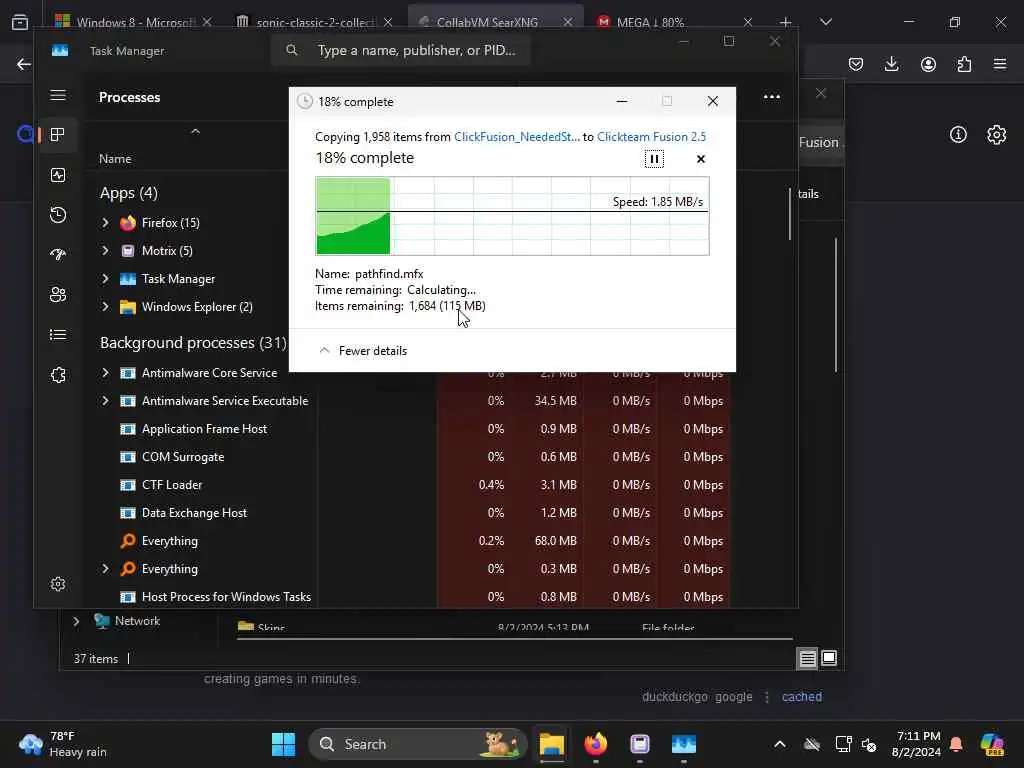Image resolution: width=1024 pixels, height=768 pixels.
Task: Click Task Manager three-dots more options
Action: pos(772,97)
